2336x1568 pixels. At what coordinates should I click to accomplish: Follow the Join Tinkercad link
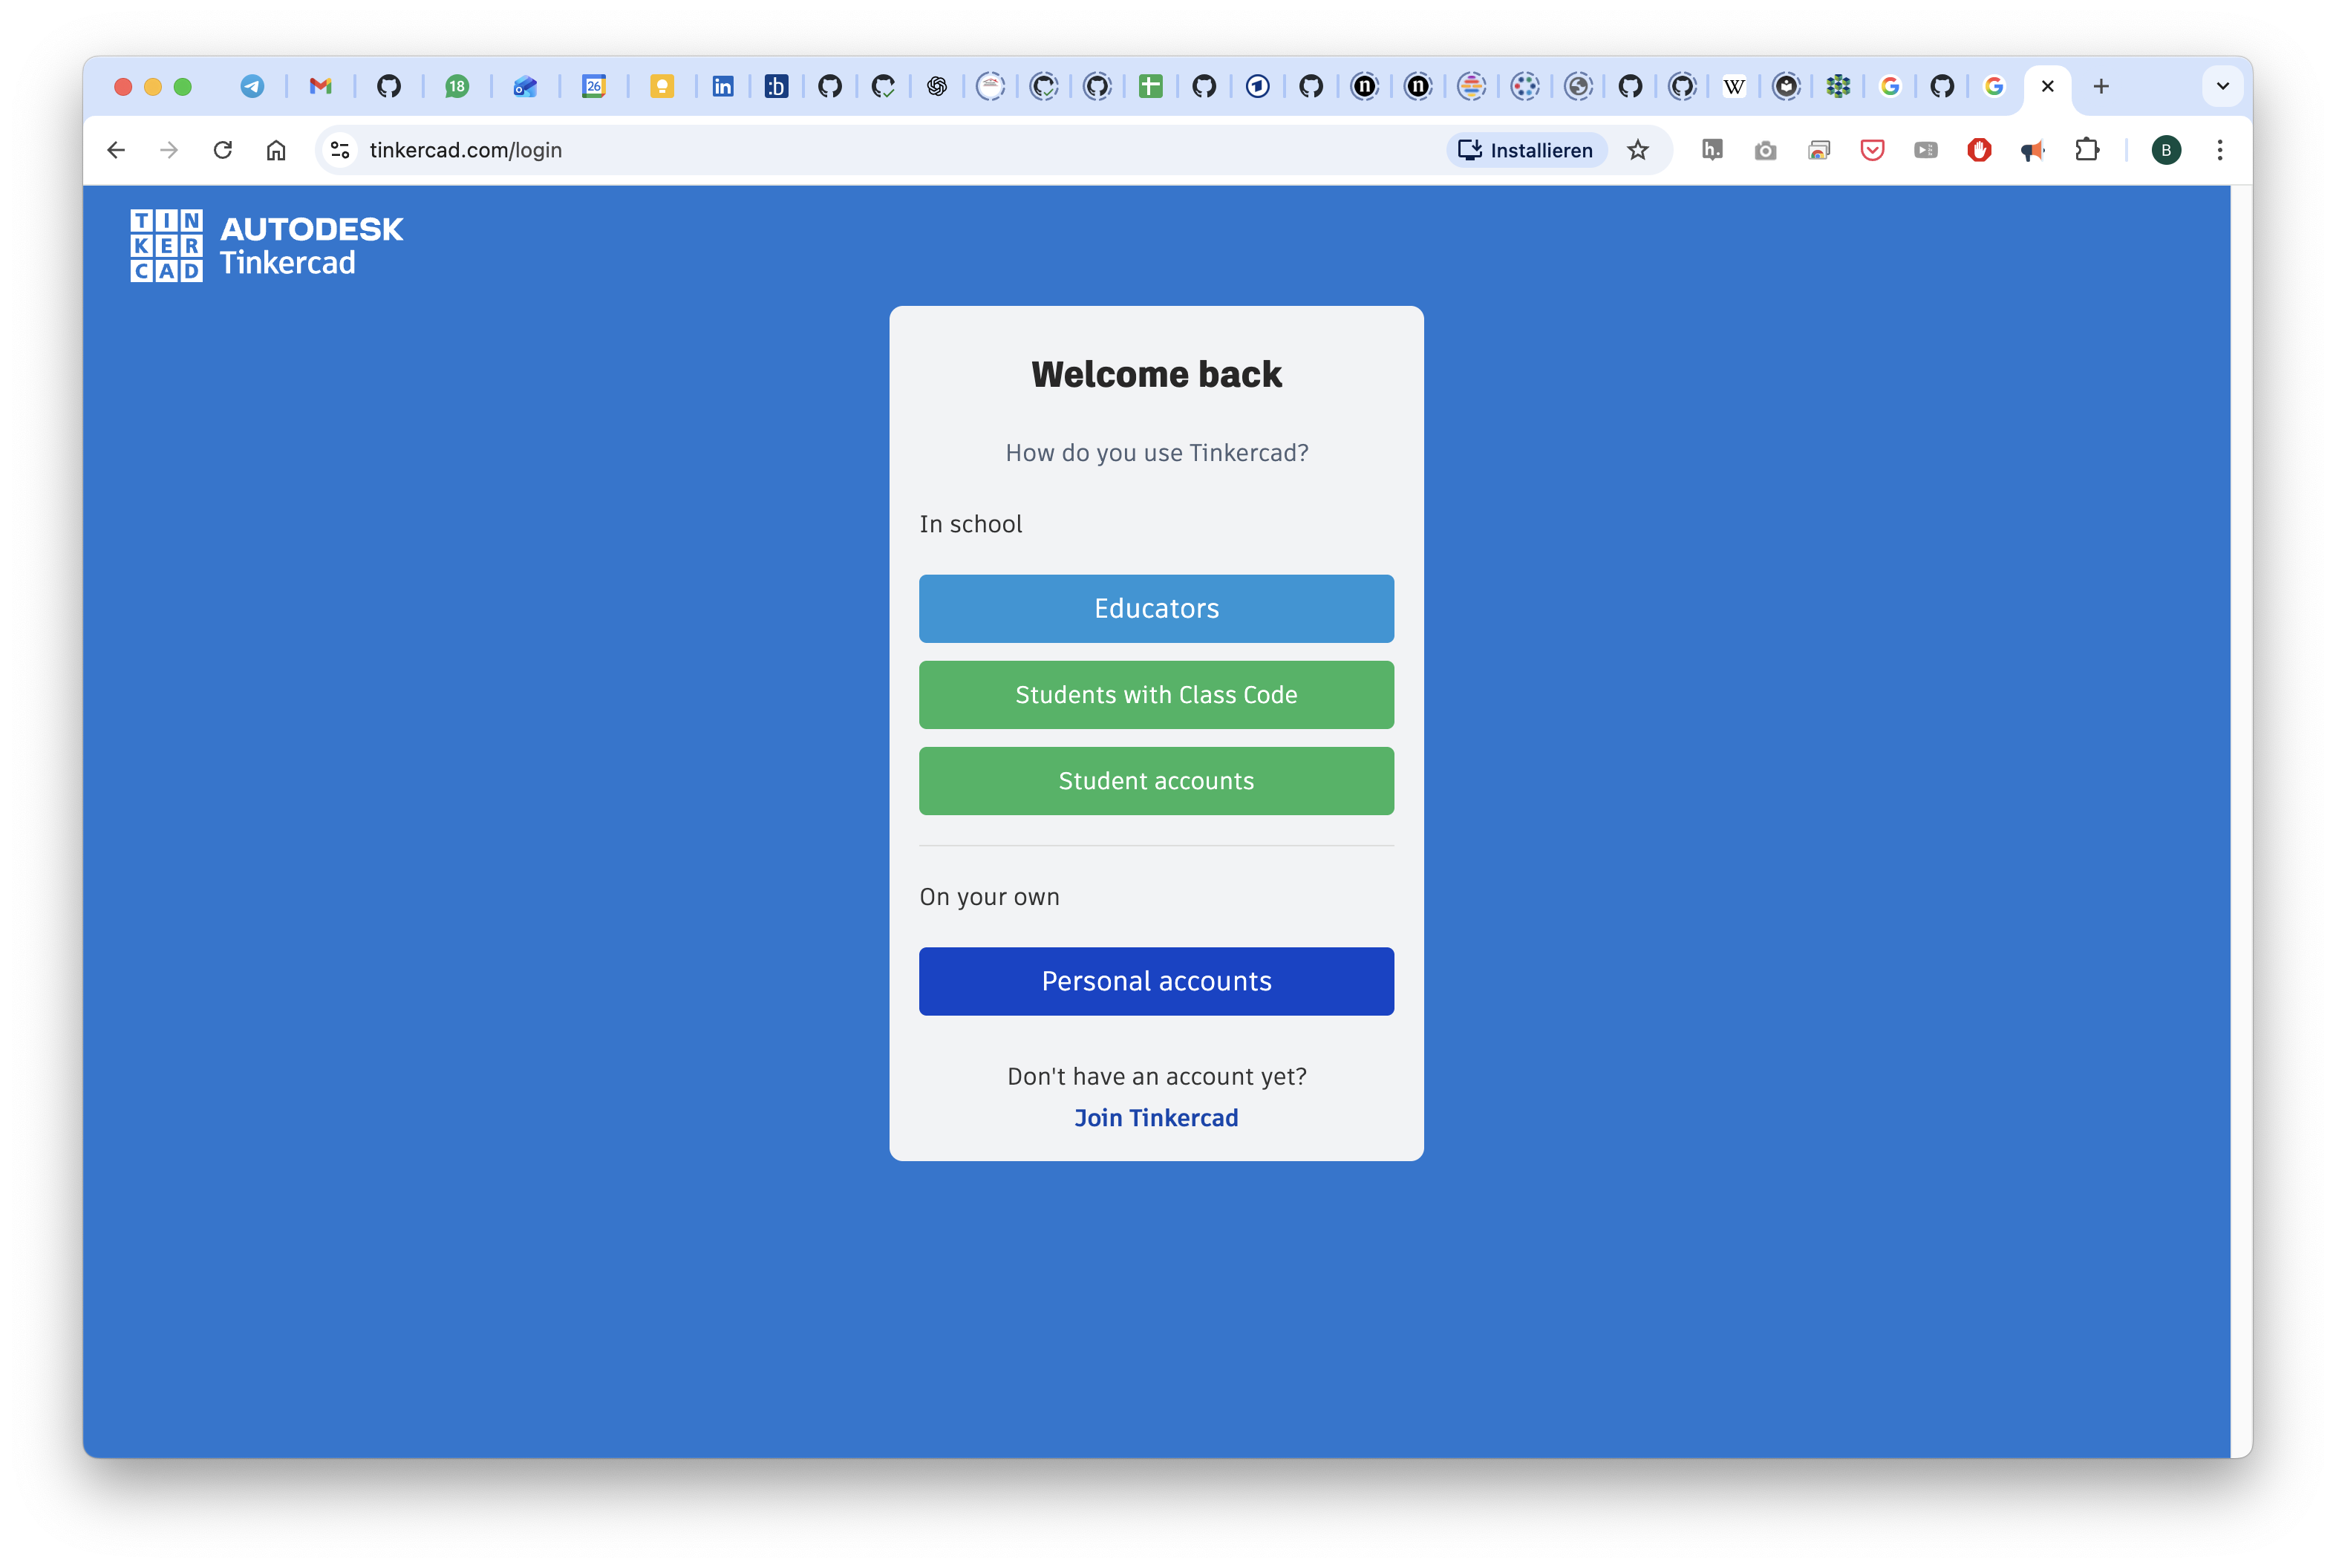[x=1156, y=1118]
